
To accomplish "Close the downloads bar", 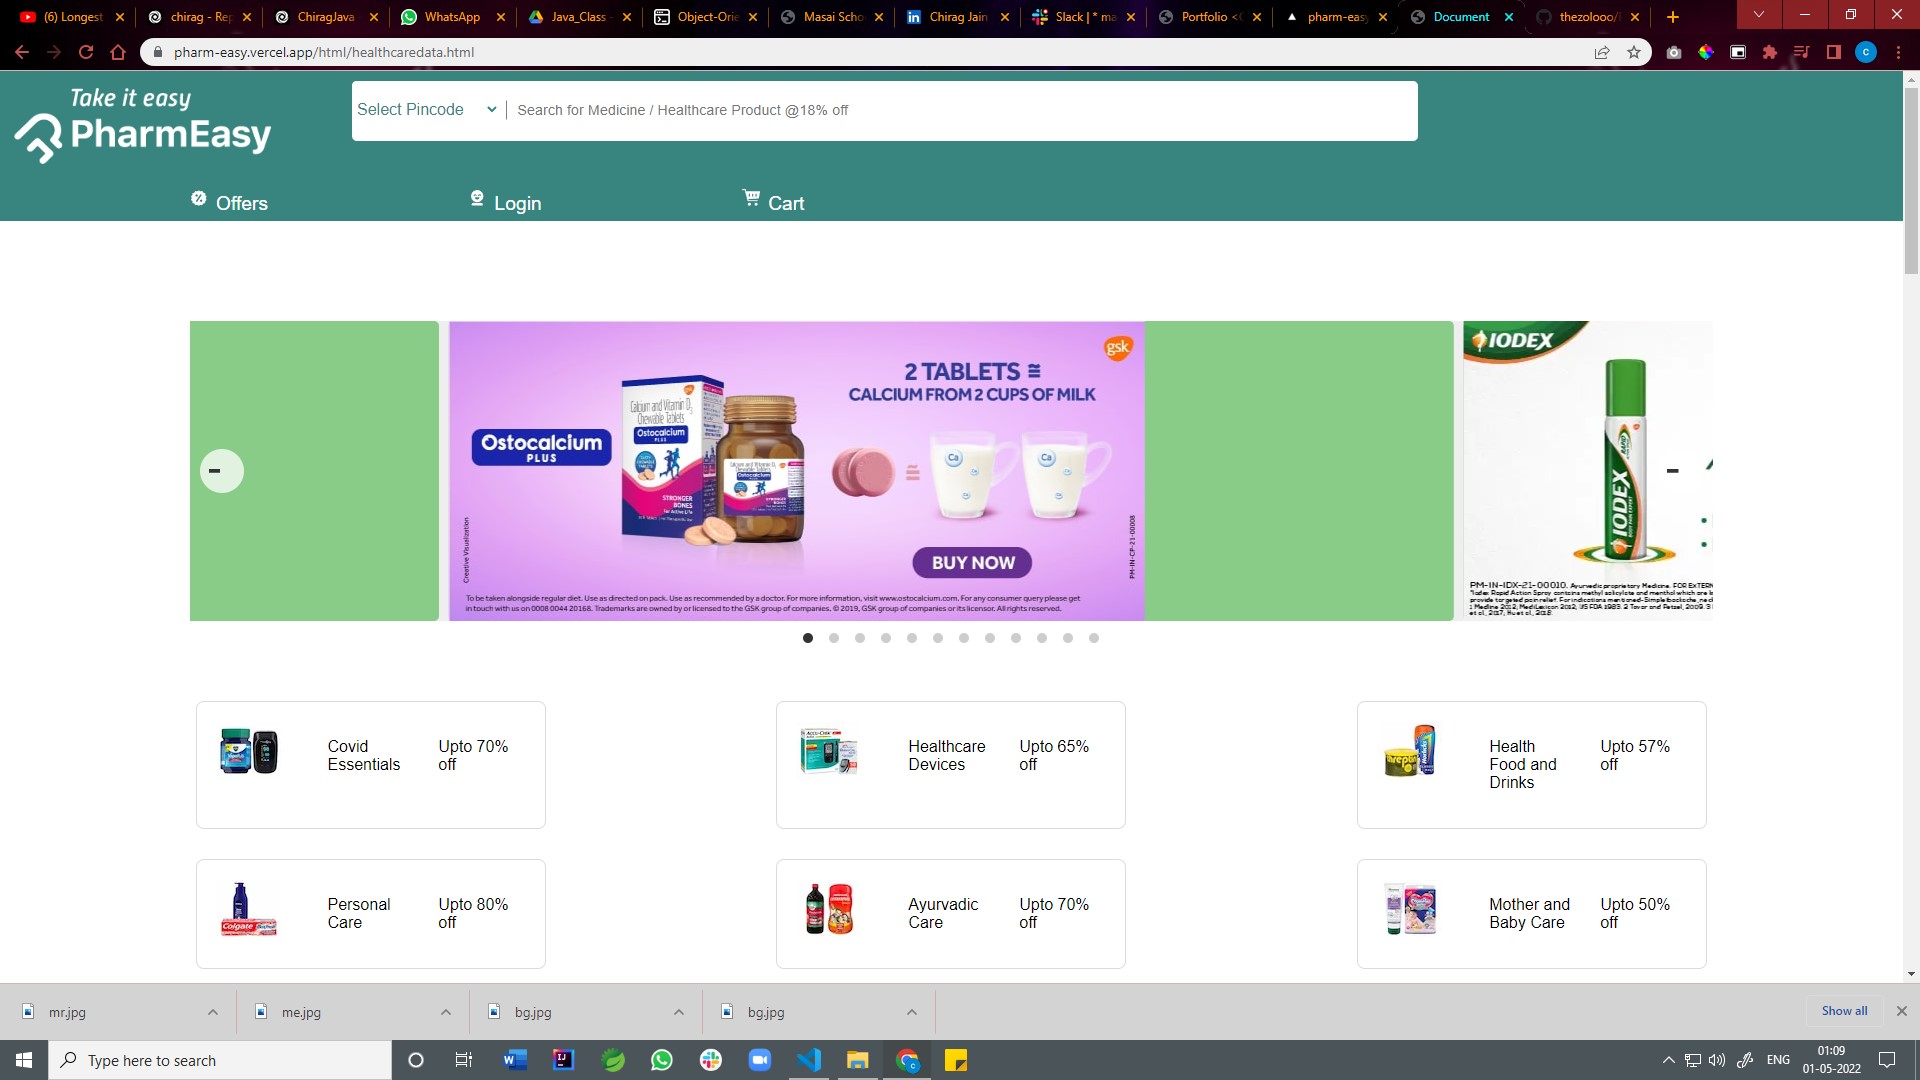I will [1902, 1011].
